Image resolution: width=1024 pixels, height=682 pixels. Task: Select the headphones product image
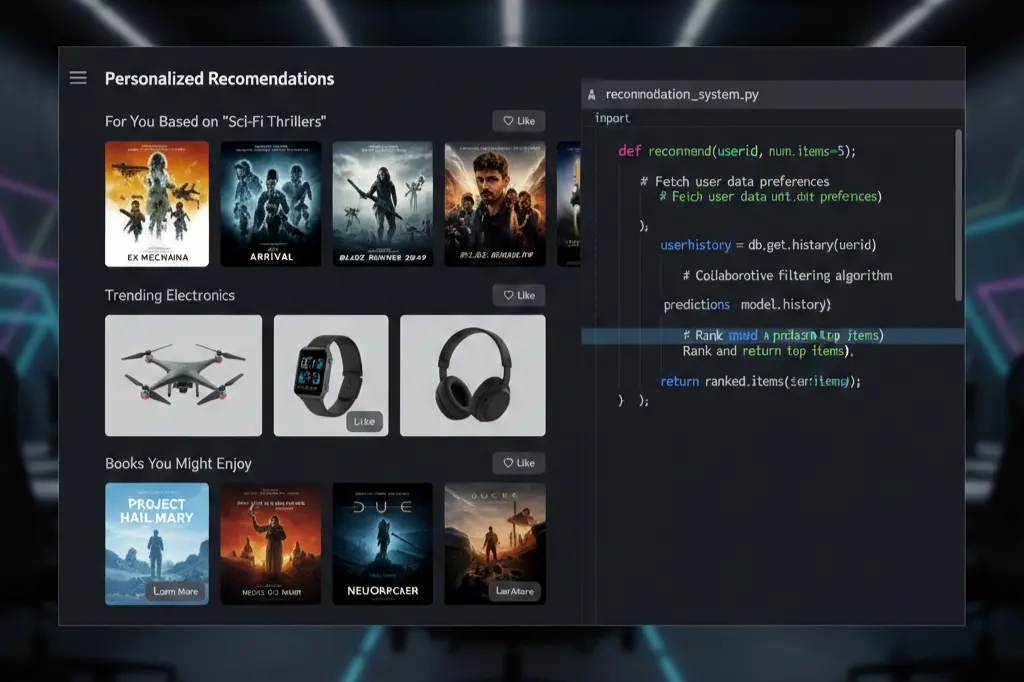472,375
